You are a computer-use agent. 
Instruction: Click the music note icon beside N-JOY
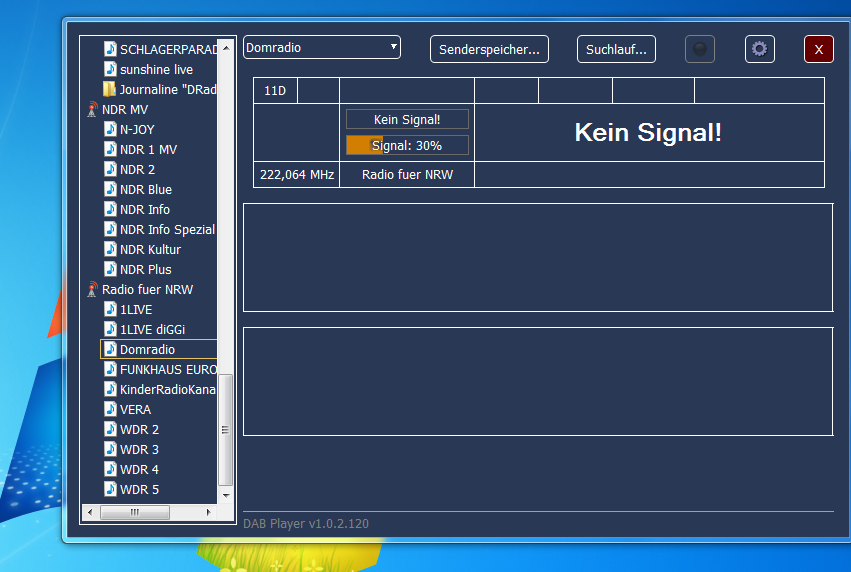110,130
